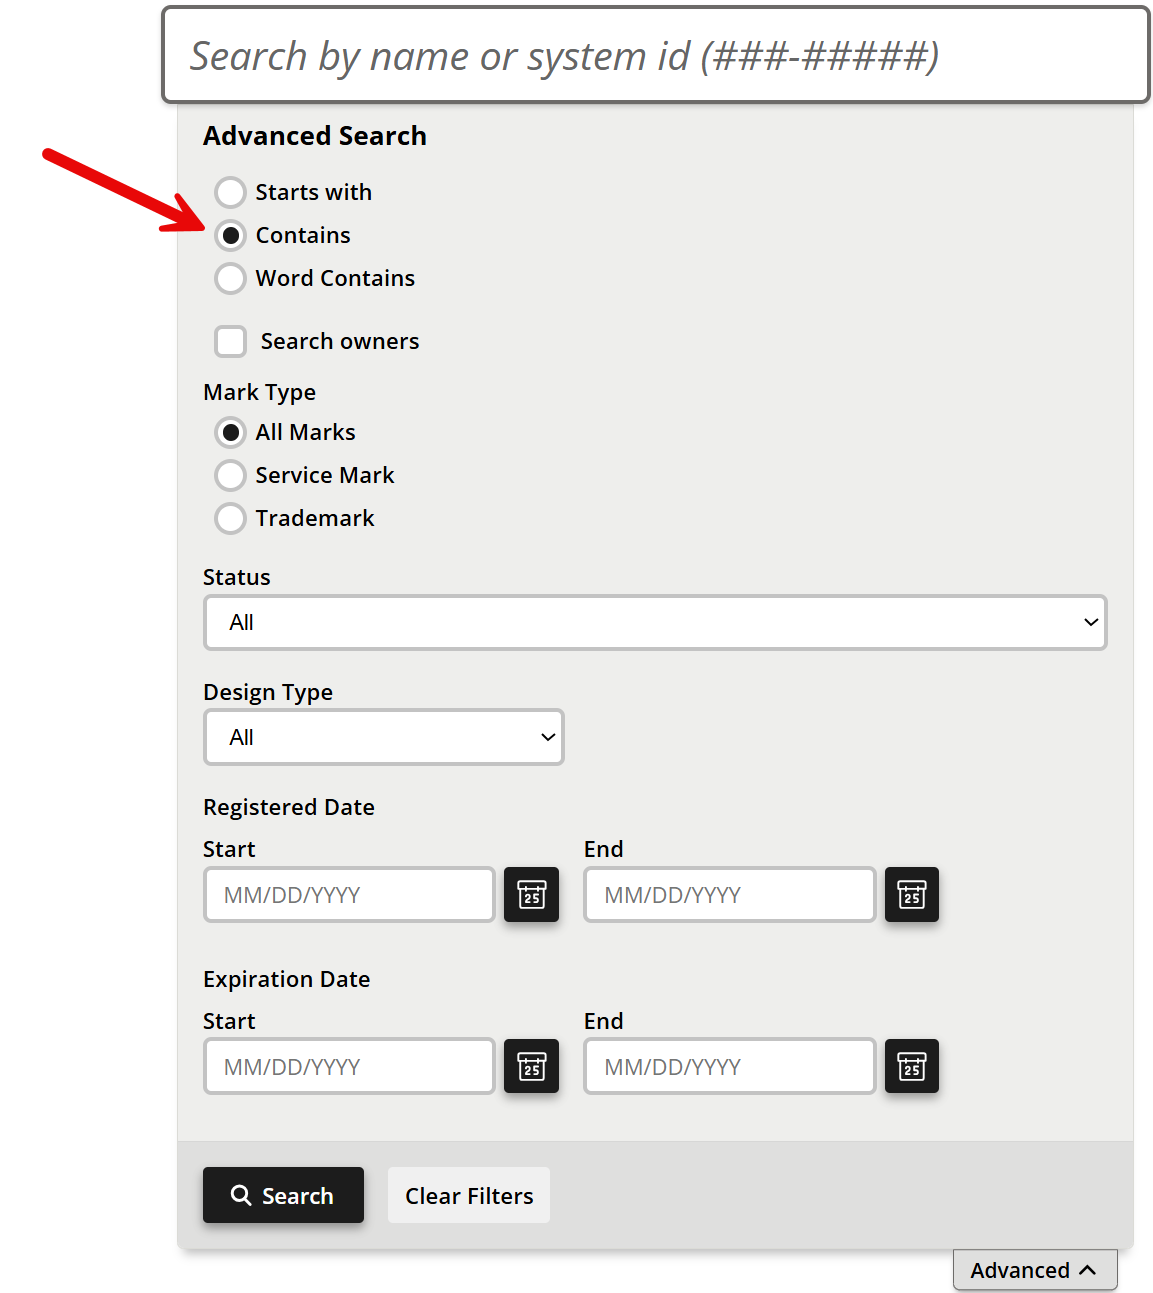The image size is (1153, 1293).
Task: Open Registered Date Start calendar picker
Action: tap(531, 894)
